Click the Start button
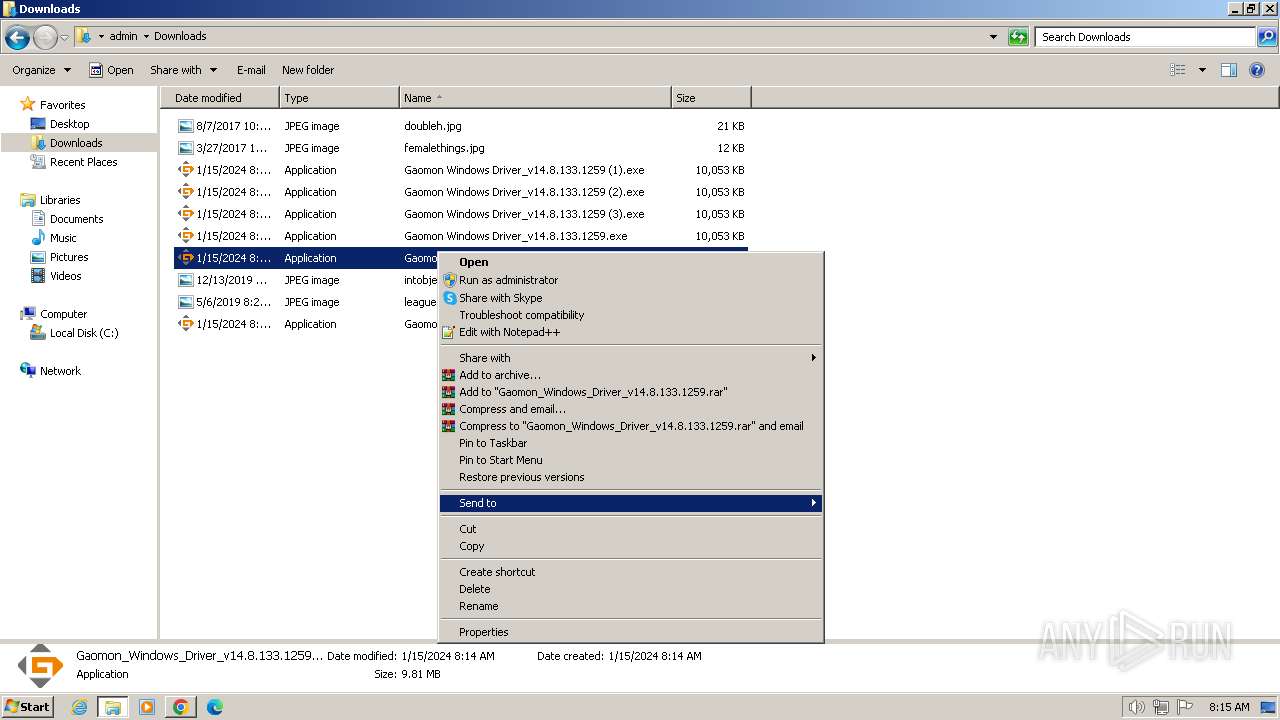This screenshot has height=720, width=1280. pos(28,706)
